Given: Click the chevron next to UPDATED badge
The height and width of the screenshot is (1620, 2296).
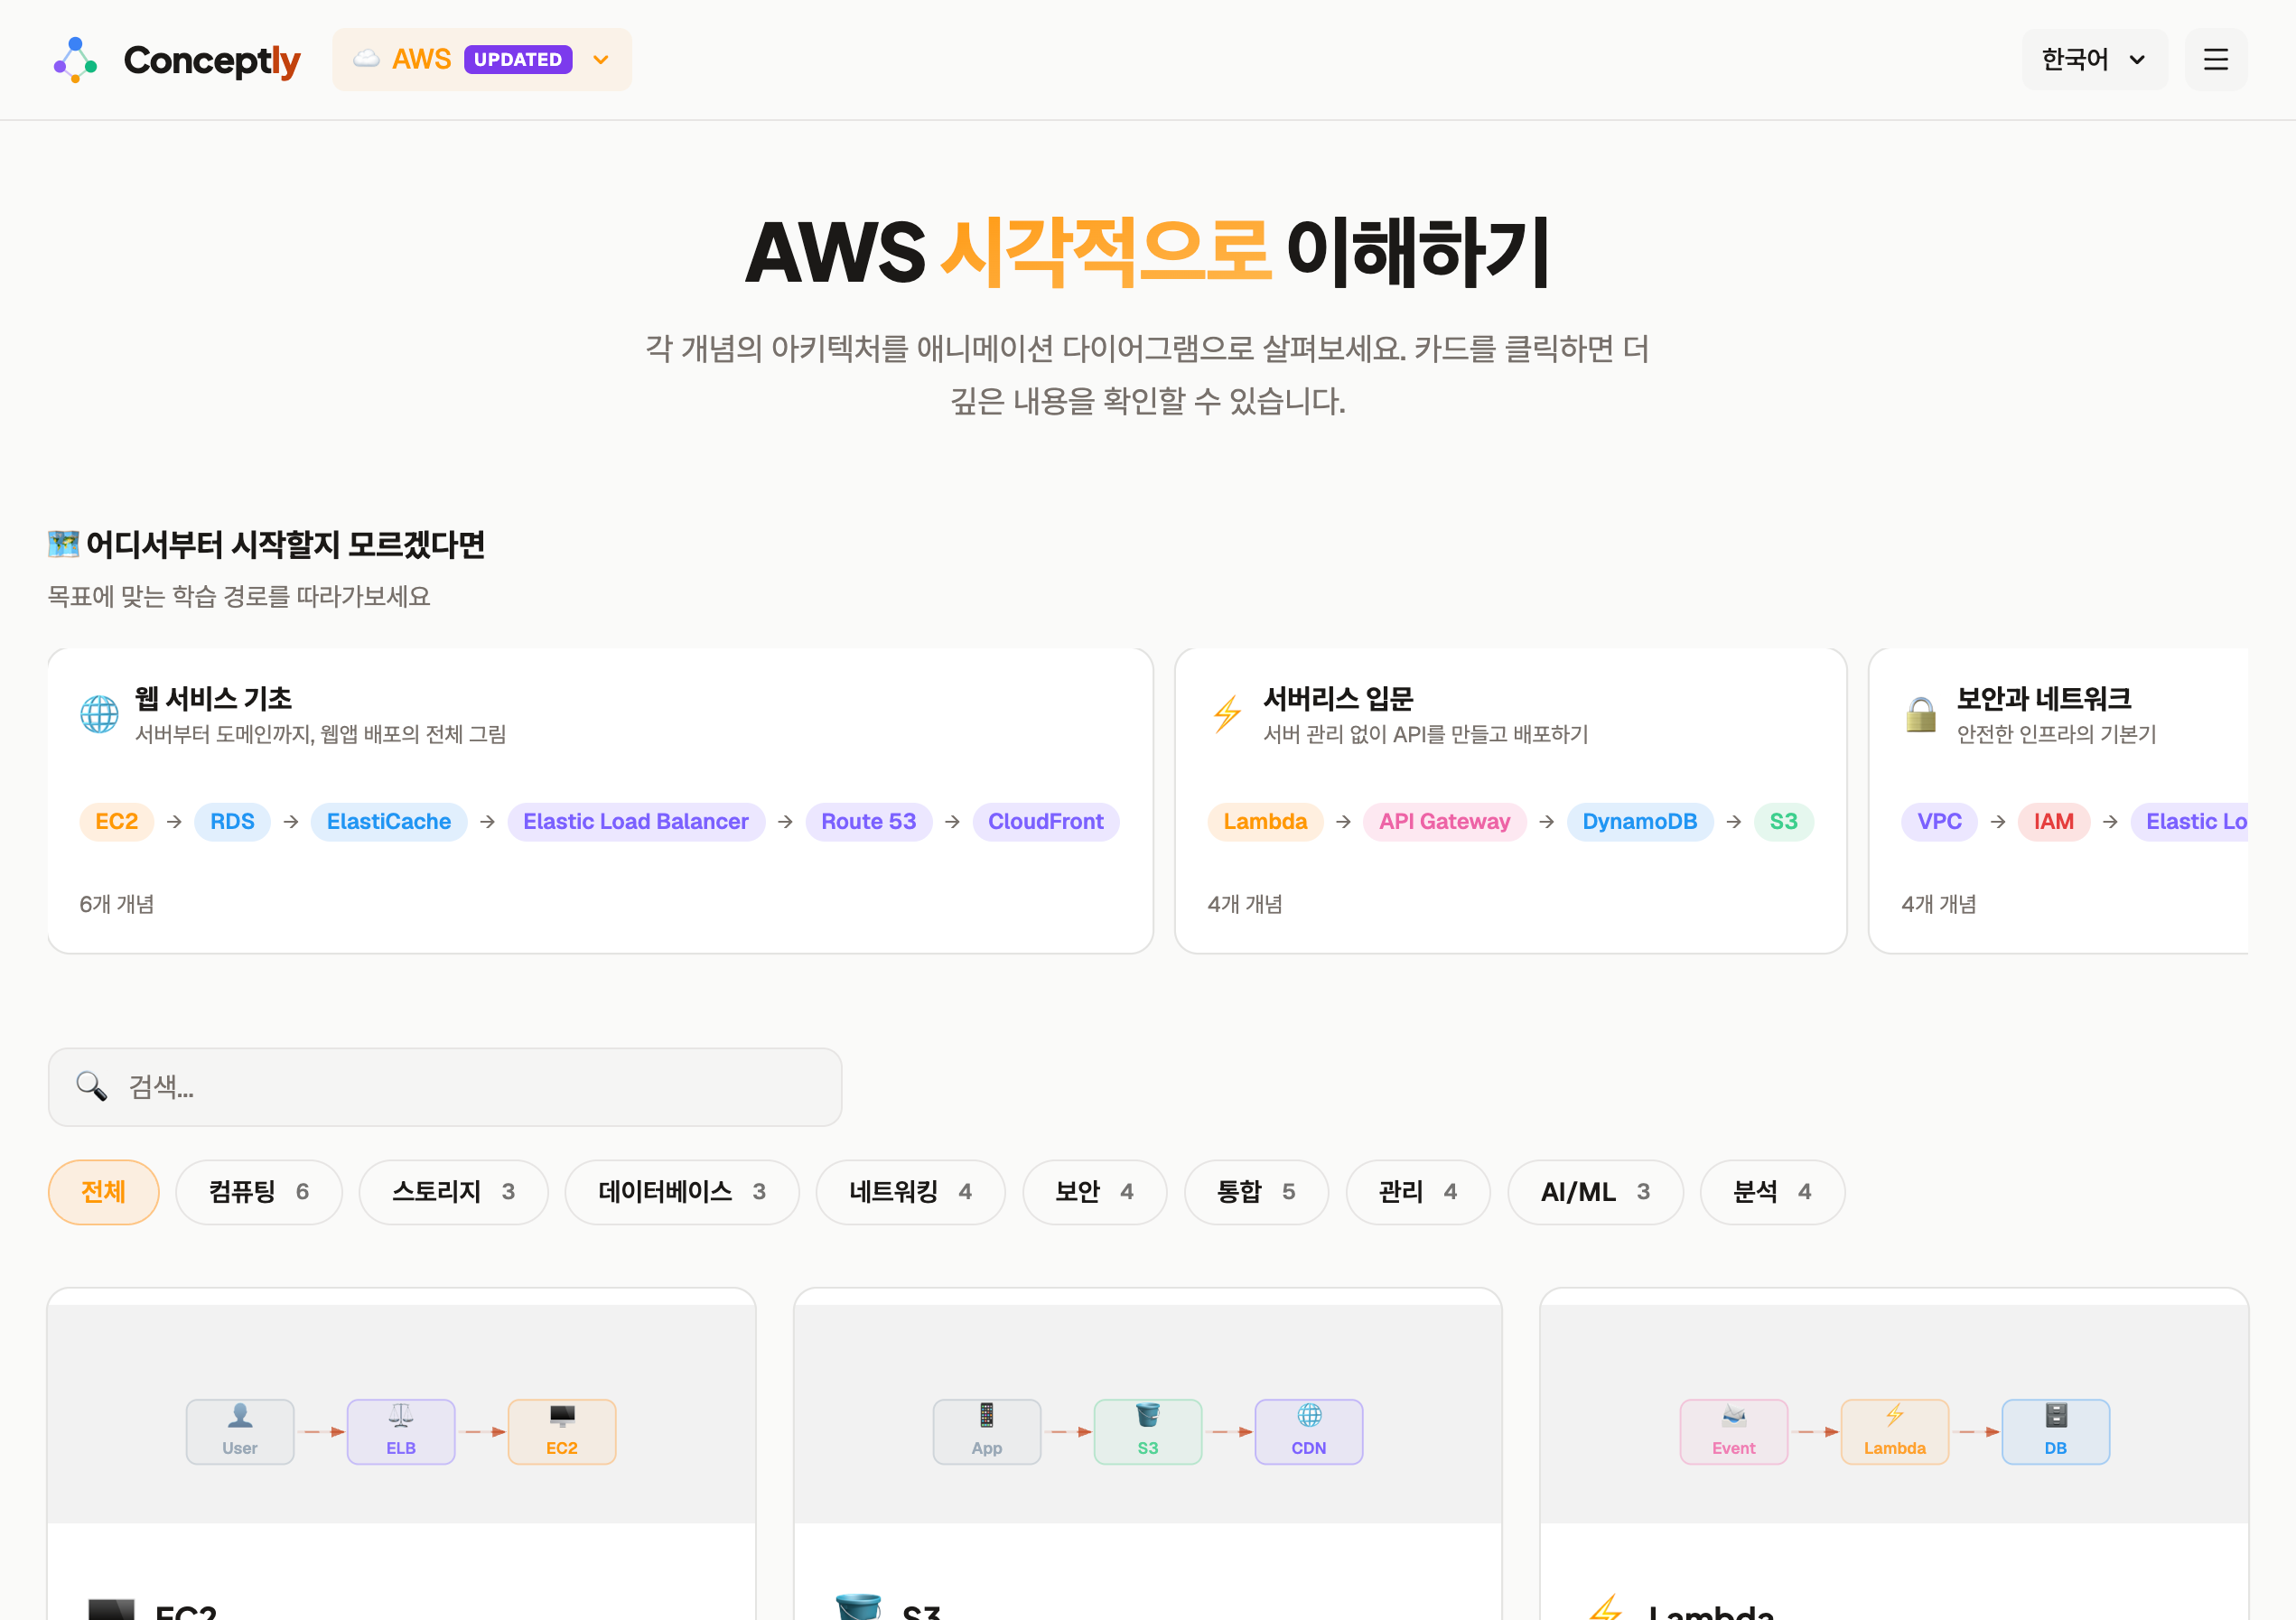Looking at the screenshot, I should 601,60.
